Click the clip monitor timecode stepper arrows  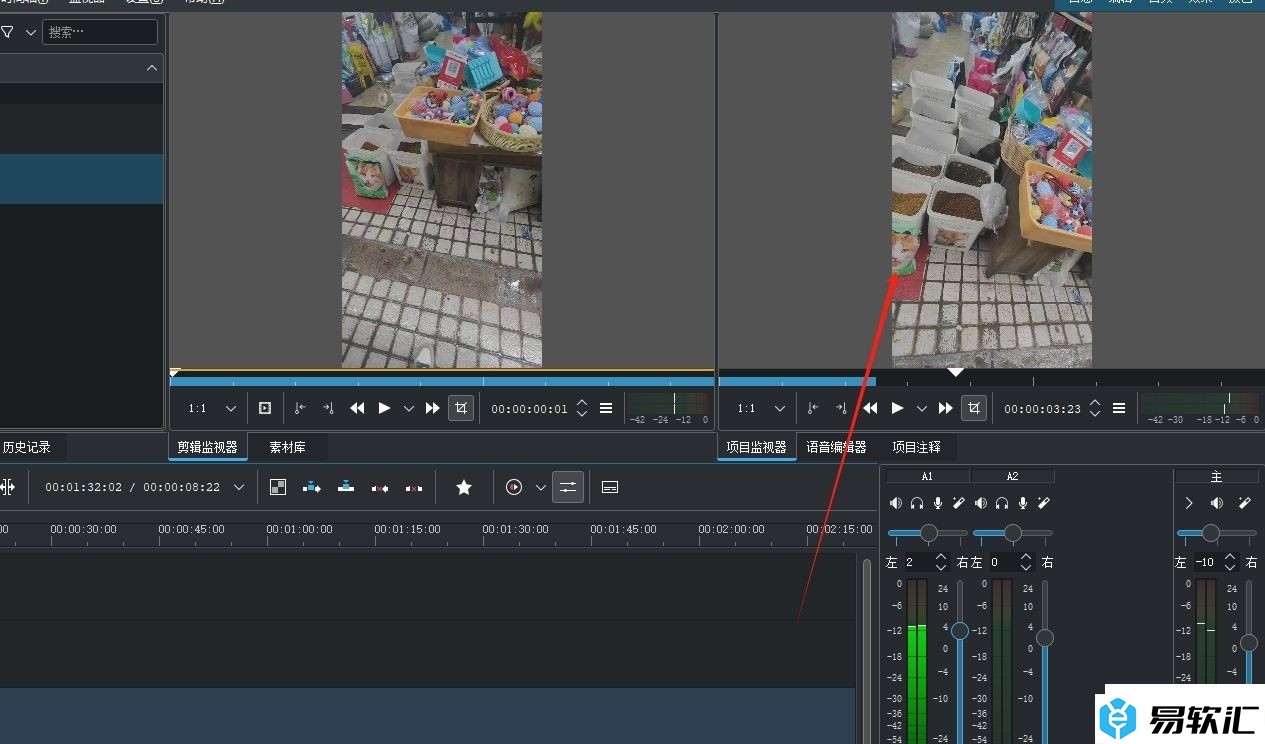(582, 408)
